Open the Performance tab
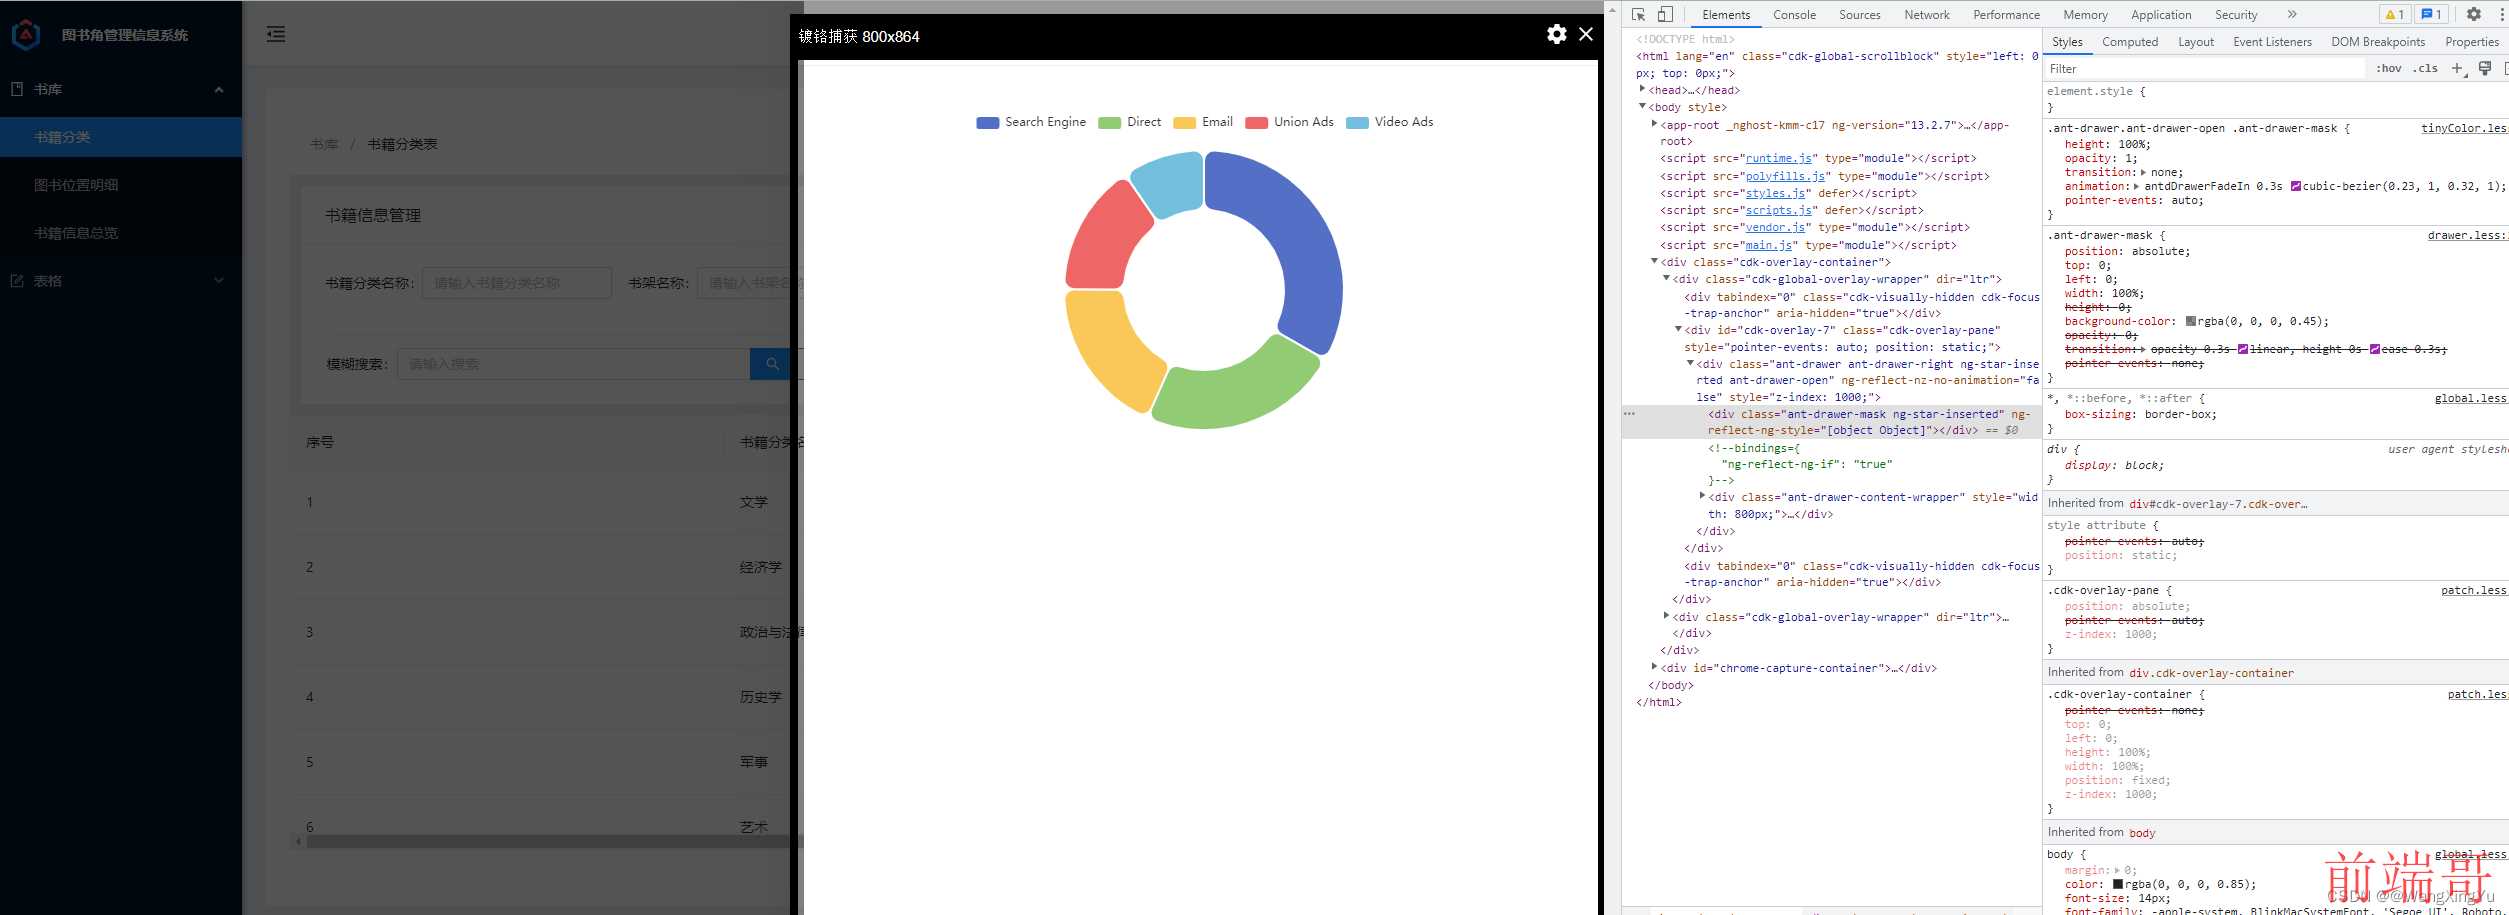 (2006, 14)
